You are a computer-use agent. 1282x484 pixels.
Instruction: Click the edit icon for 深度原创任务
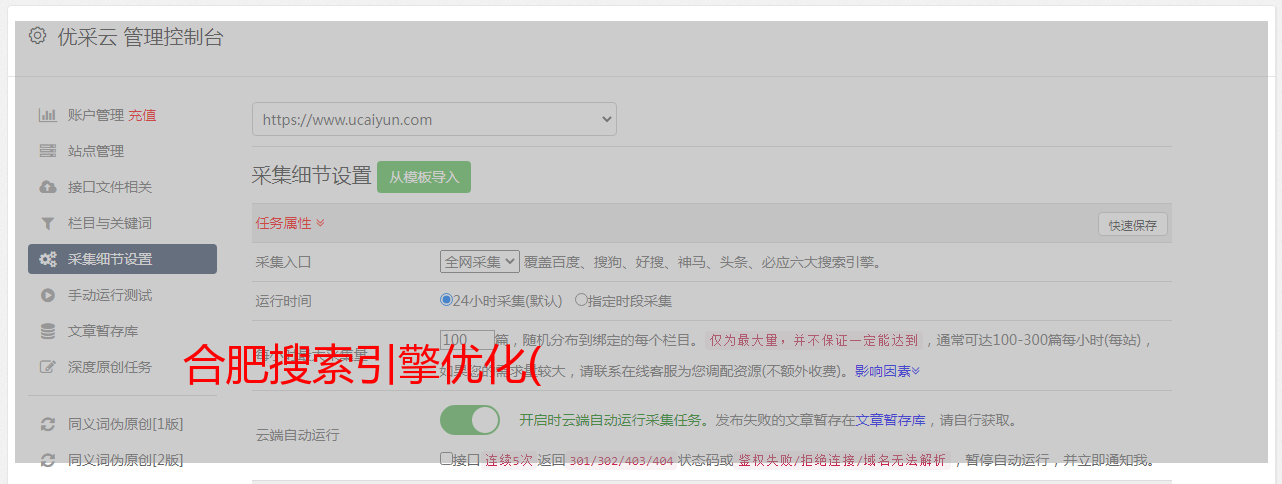point(47,367)
